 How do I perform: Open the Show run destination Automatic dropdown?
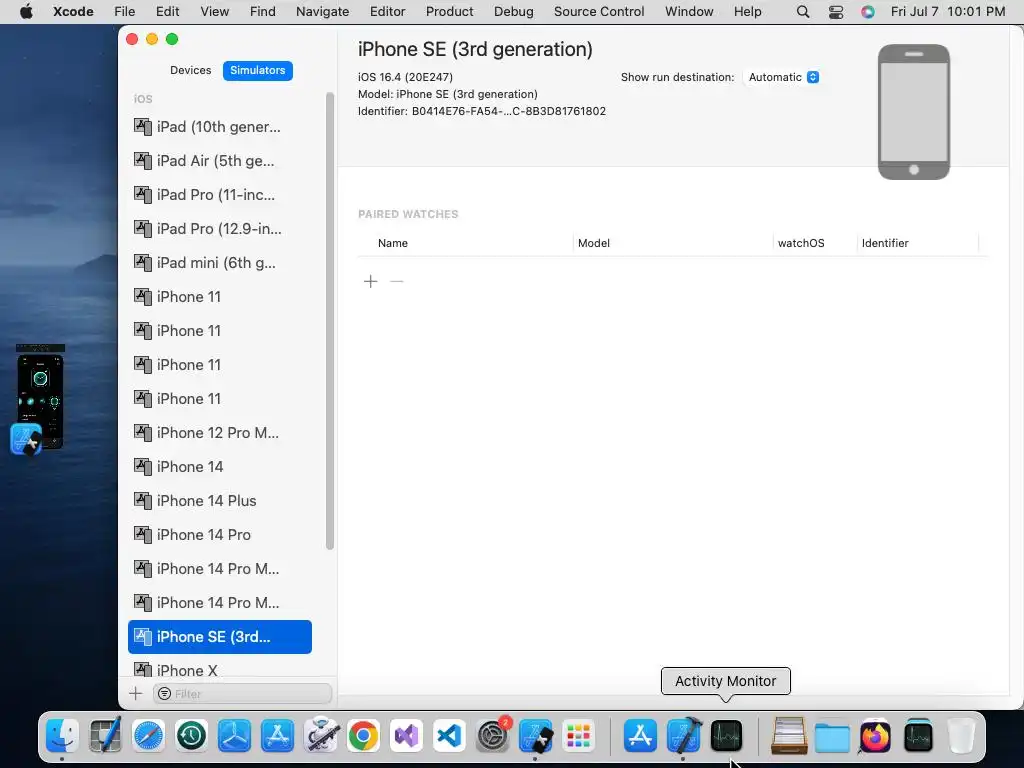(x=784, y=77)
